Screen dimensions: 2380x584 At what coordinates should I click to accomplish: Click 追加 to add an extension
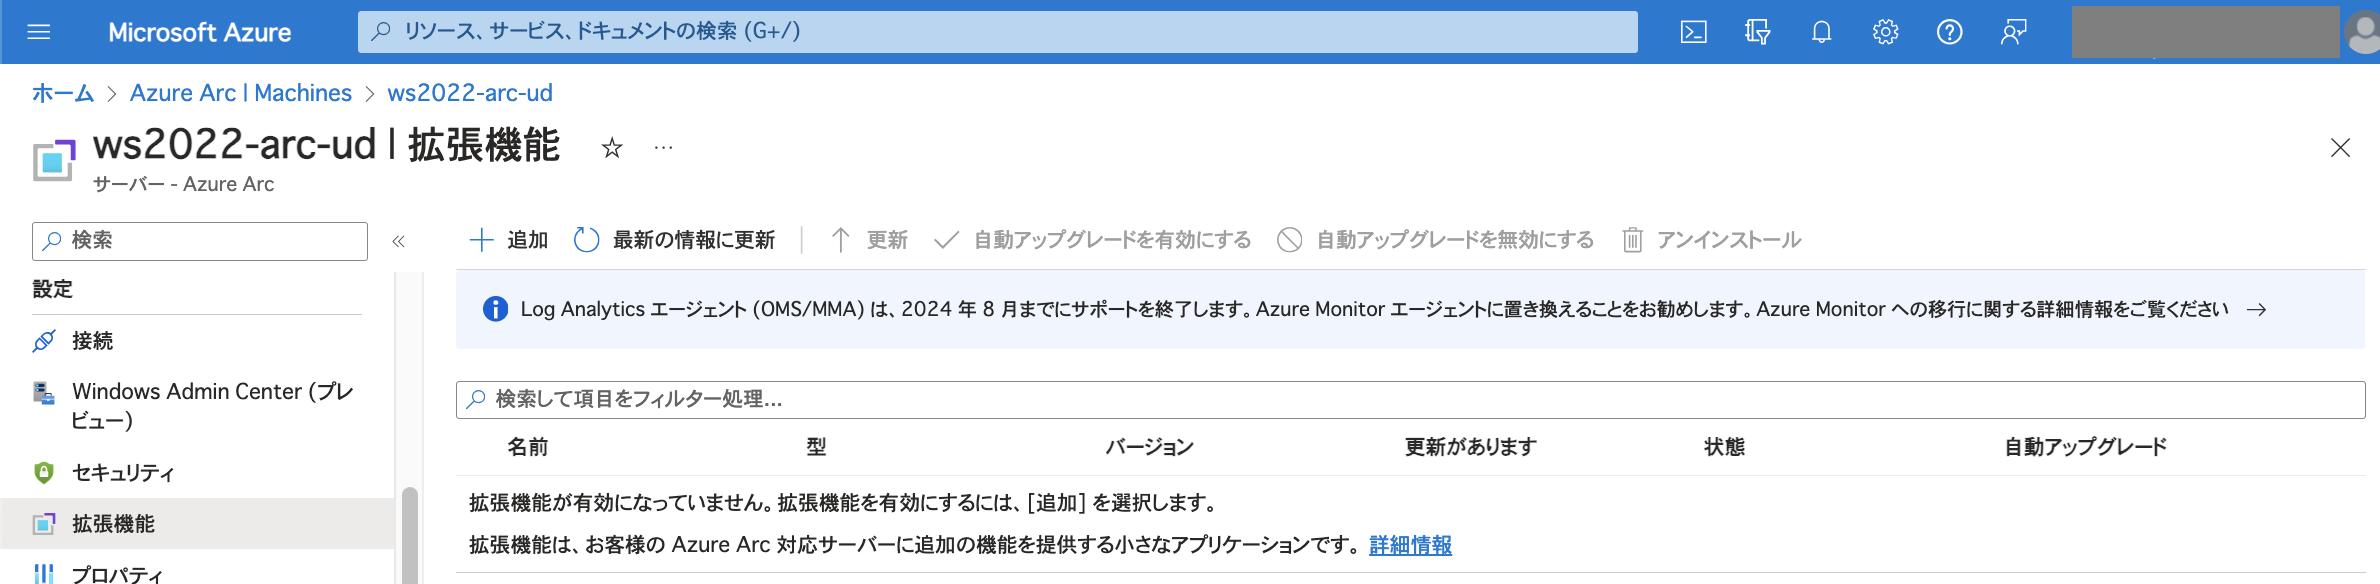(x=509, y=240)
